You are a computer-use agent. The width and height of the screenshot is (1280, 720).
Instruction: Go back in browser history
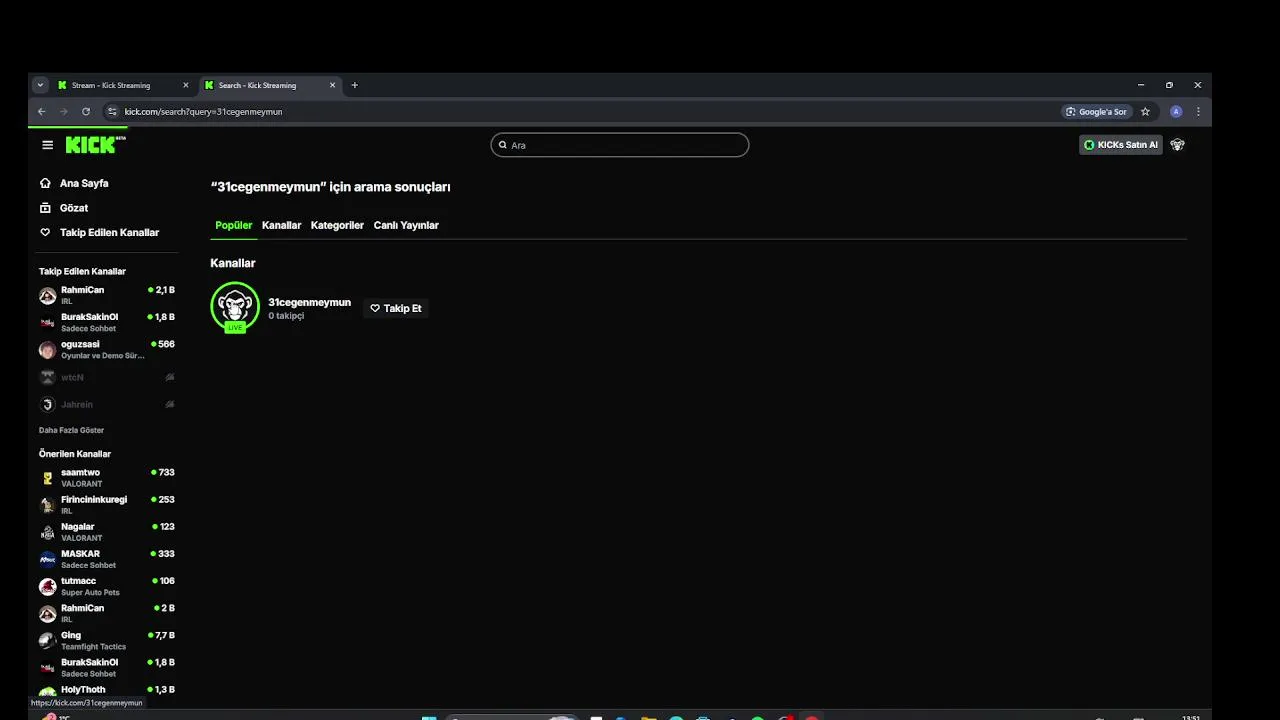pyautogui.click(x=41, y=112)
